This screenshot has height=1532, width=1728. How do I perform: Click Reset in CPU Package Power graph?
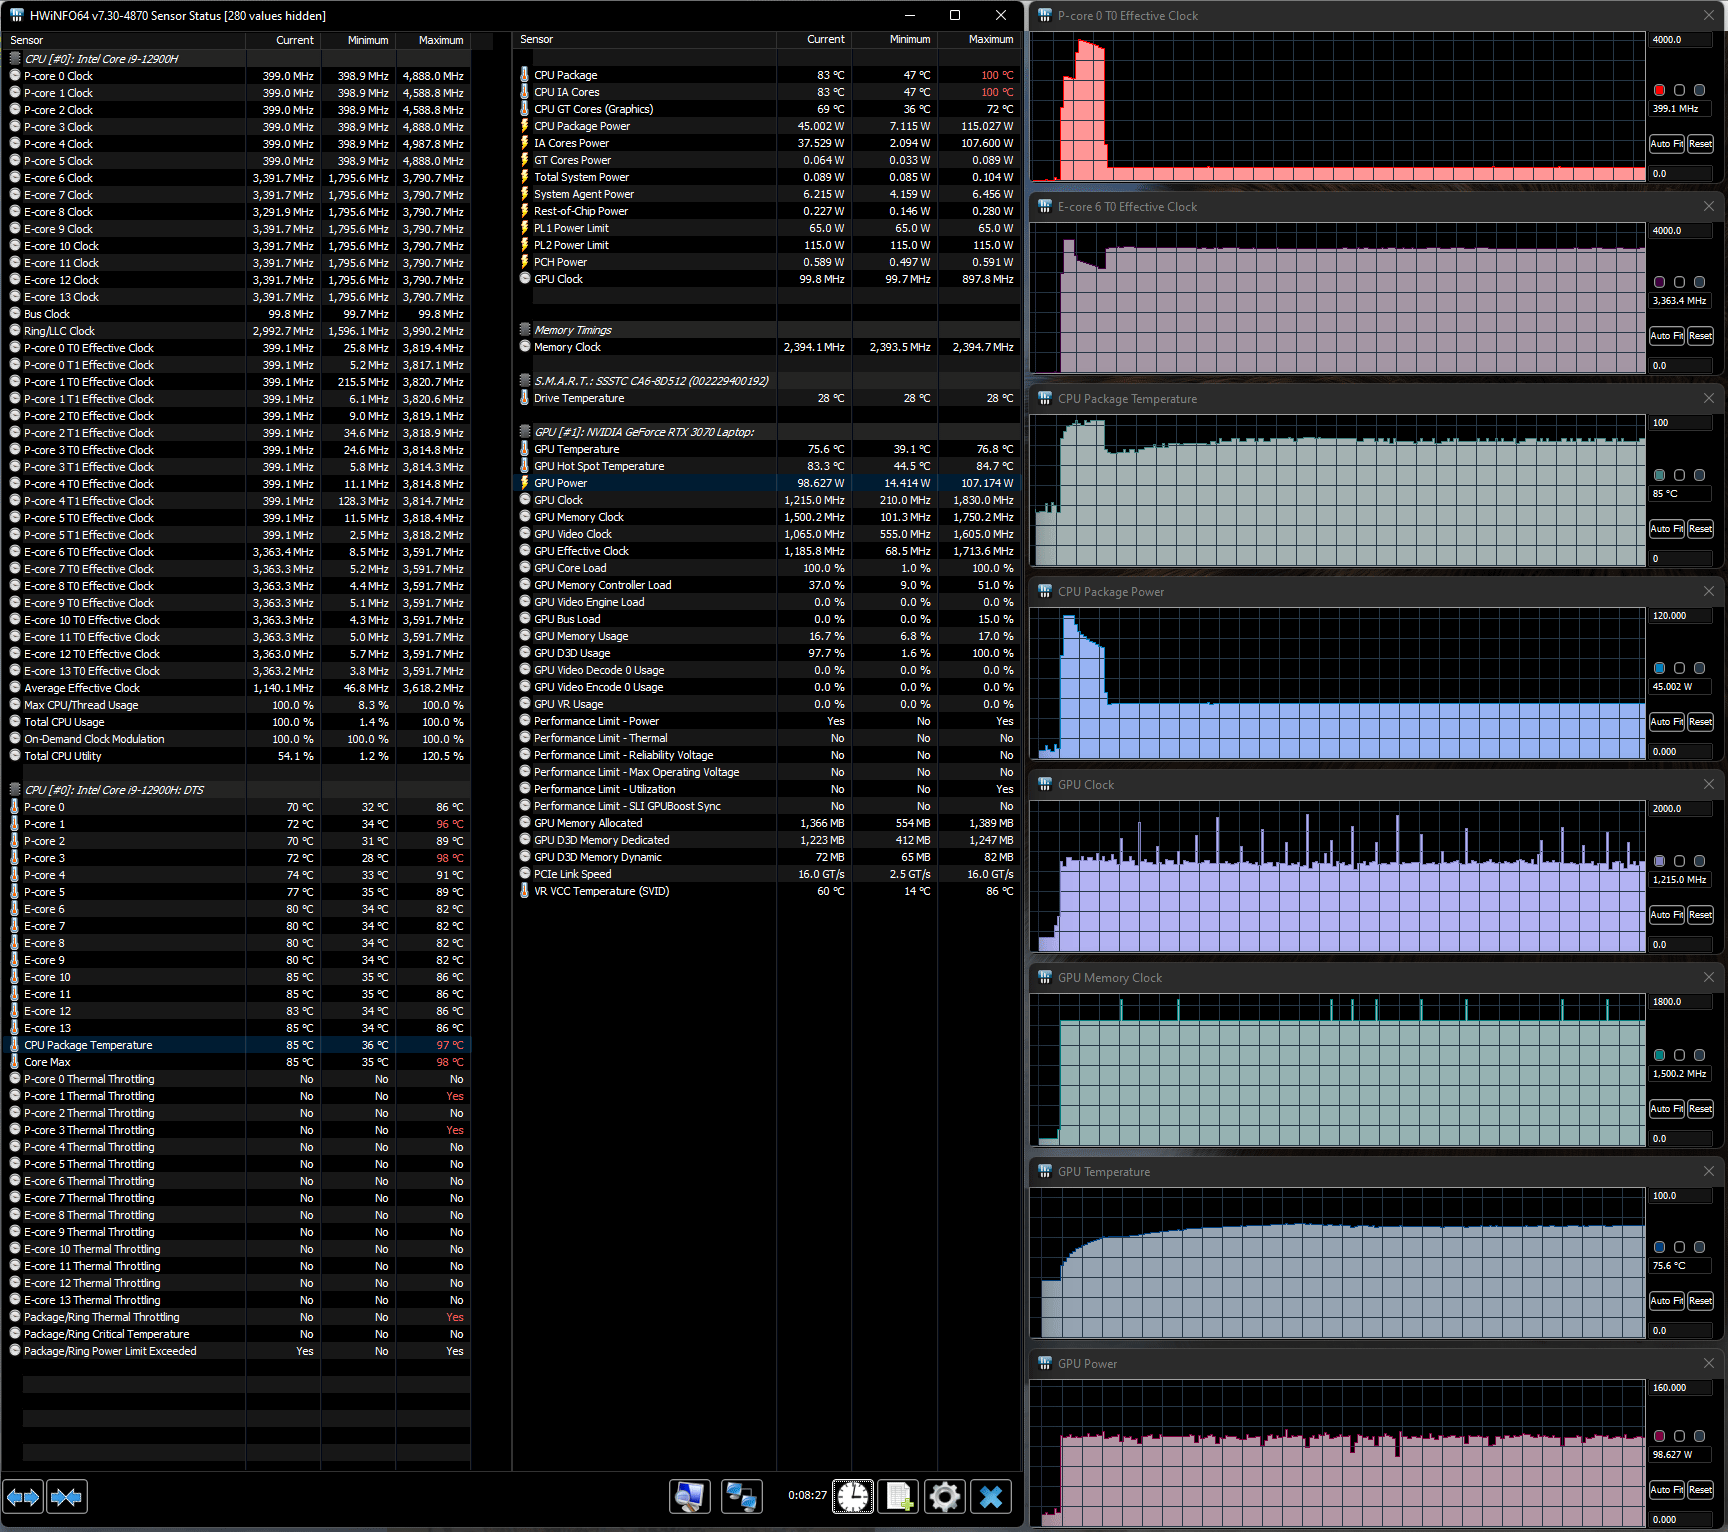click(1700, 722)
